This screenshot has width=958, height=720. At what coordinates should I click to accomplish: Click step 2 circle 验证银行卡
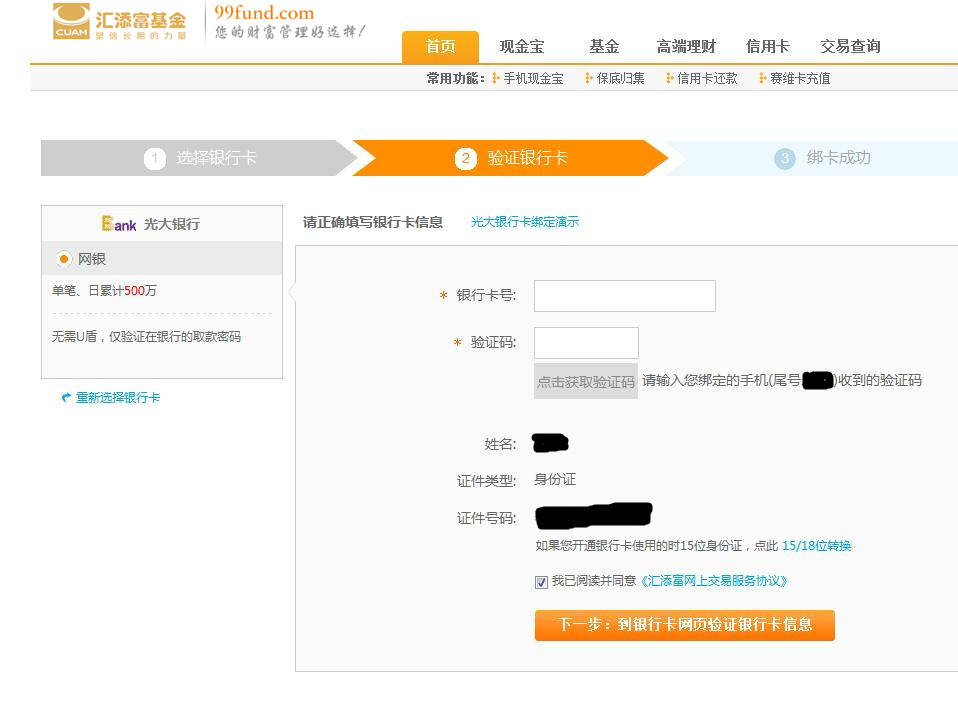click(x=465, y=158)
